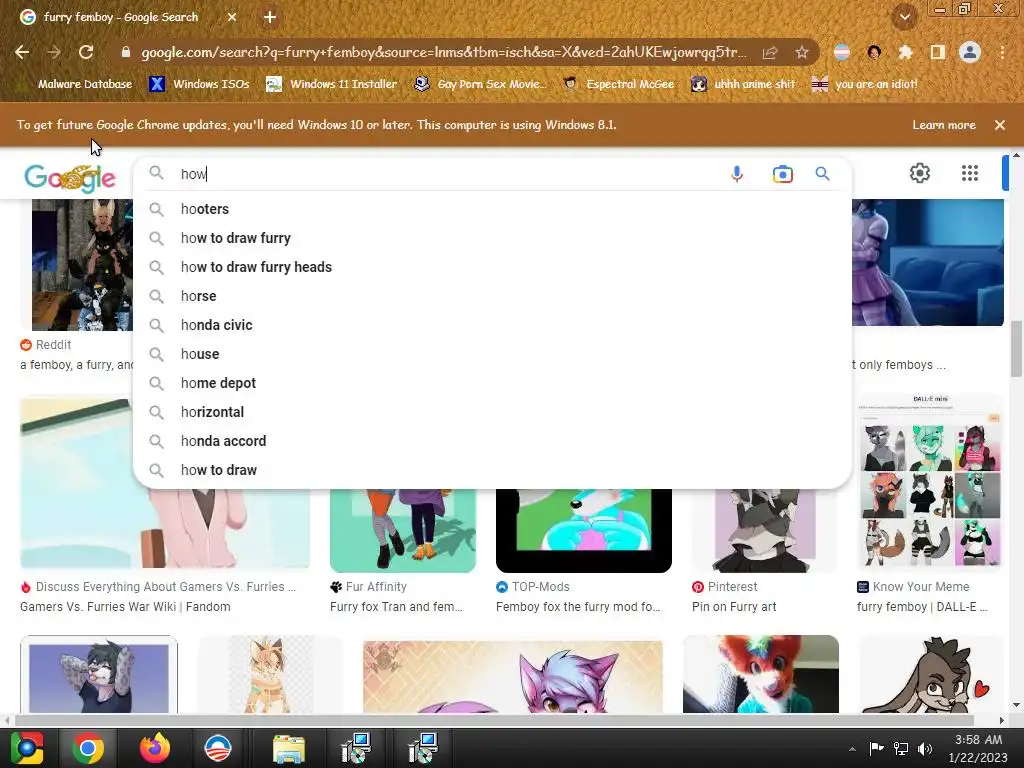Open the Know Your Meme DALL-E thumbnail
This screenshot has width=1024, height=768.
[930, 481]
